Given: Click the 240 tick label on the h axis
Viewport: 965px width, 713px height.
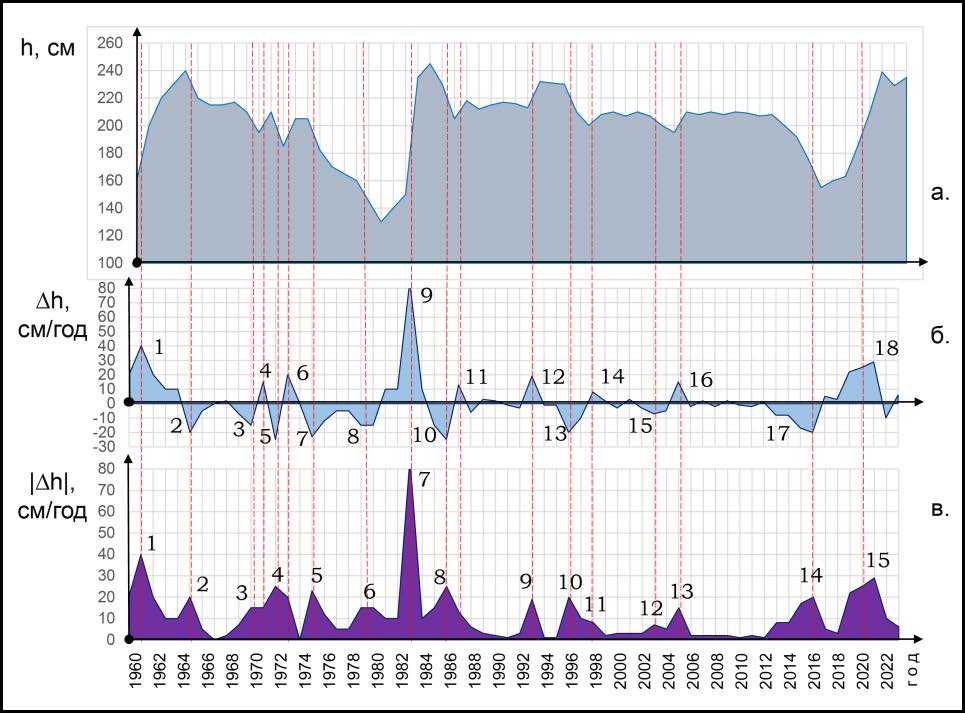Looking at the screenshot, I should pyautogui.click(x=110, y=71).
